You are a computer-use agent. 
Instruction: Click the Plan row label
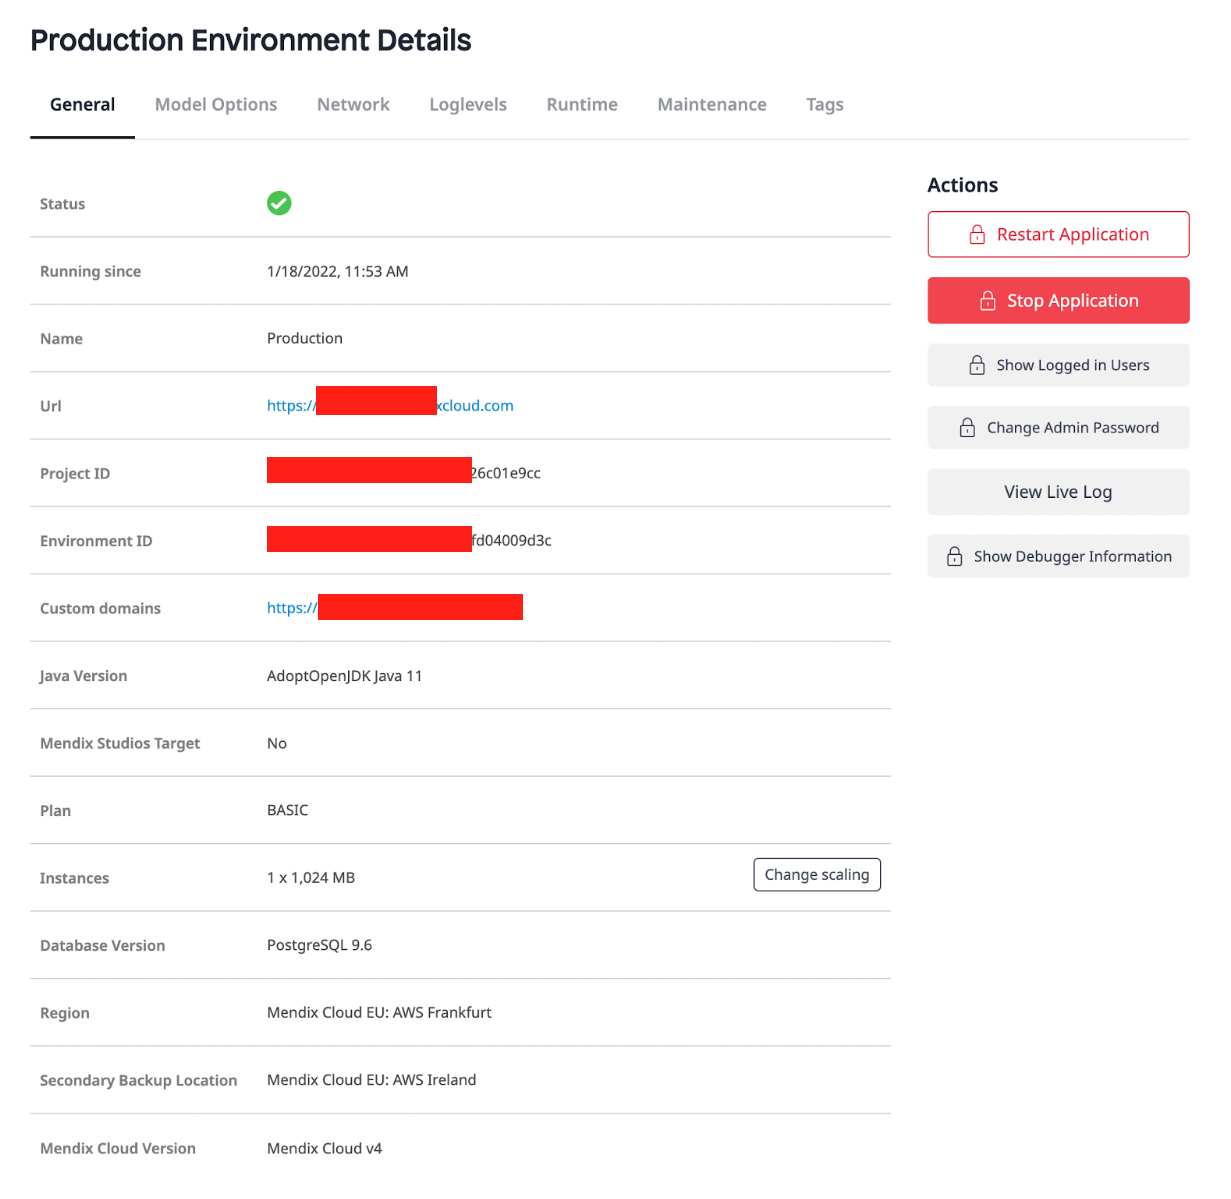pyautogui.click(x=55, y=811)
